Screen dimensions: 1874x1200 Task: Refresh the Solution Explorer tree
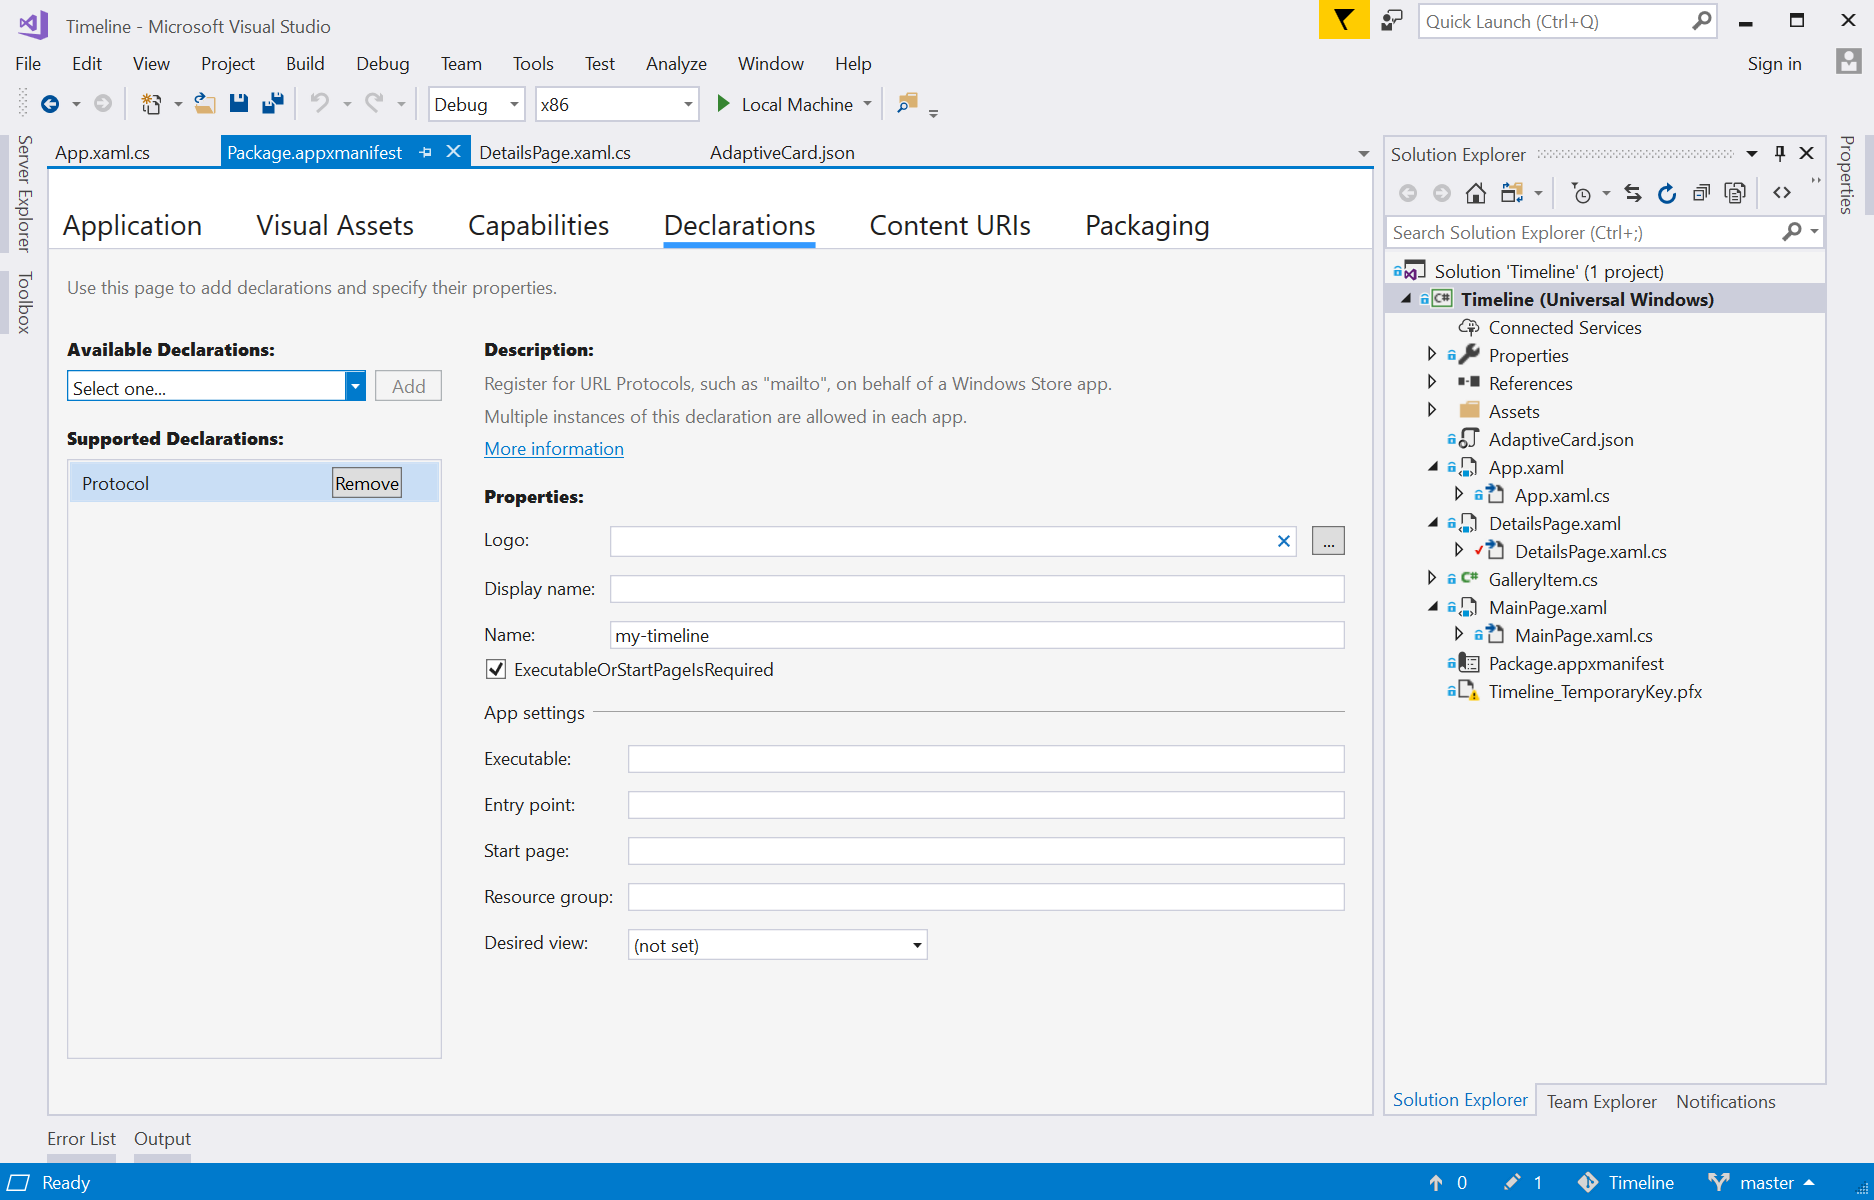point(1667,193)
